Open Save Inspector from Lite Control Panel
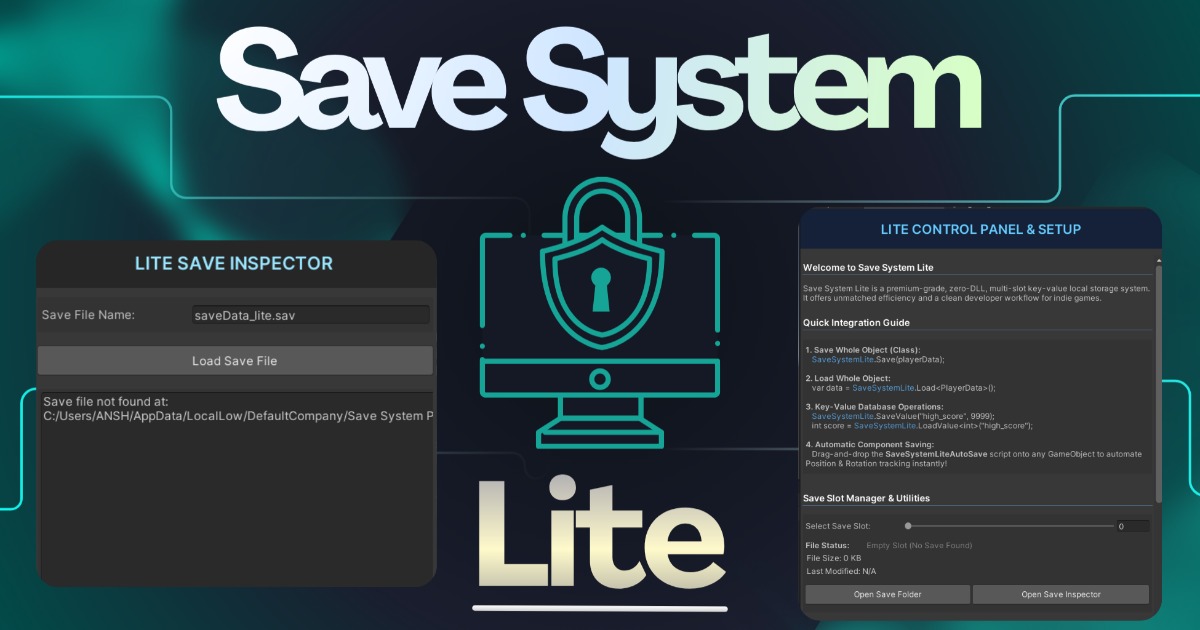The image size is (1200, 630). click(x=1061, y=594)
